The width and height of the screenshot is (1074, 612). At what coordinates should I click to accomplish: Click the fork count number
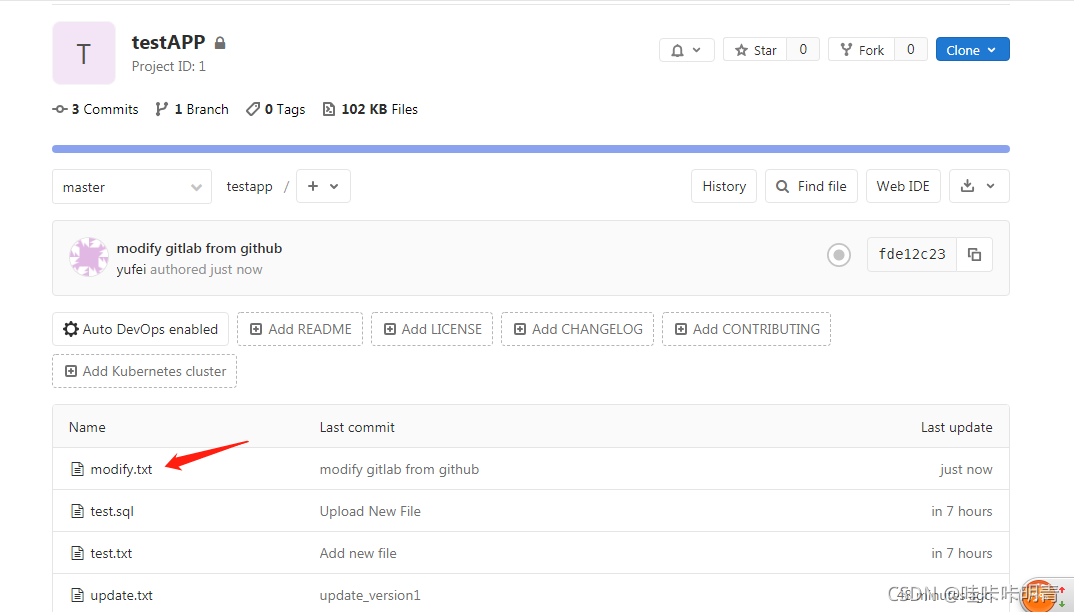click(910, 49)
